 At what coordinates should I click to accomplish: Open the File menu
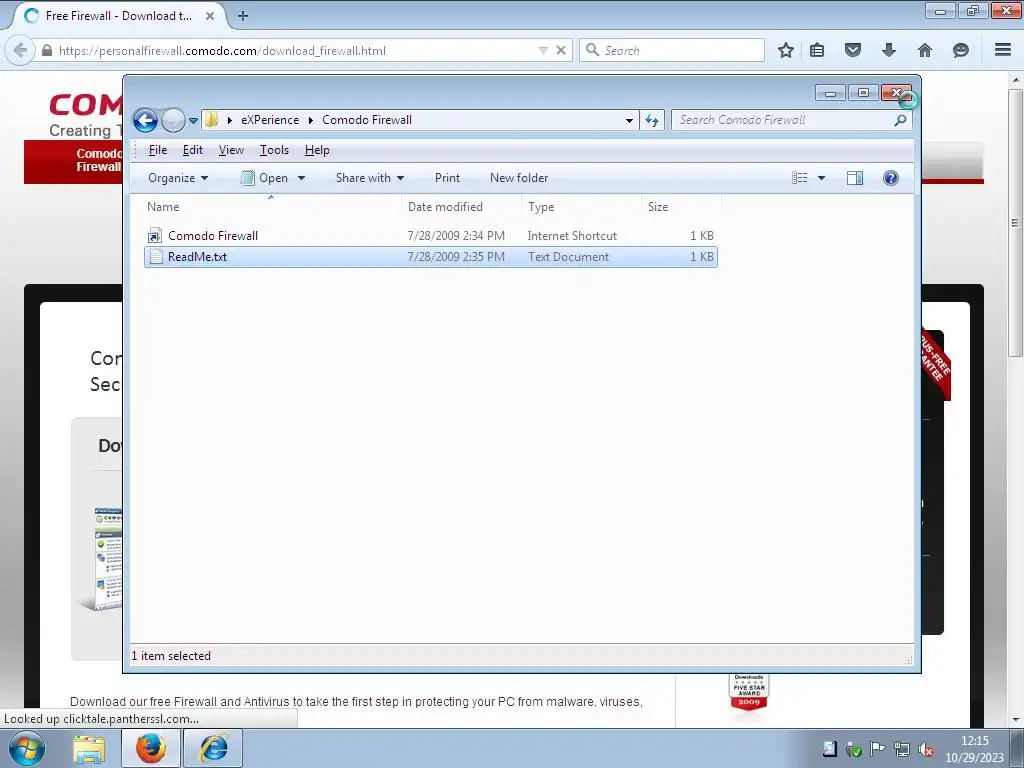click(x=158, y=150)
